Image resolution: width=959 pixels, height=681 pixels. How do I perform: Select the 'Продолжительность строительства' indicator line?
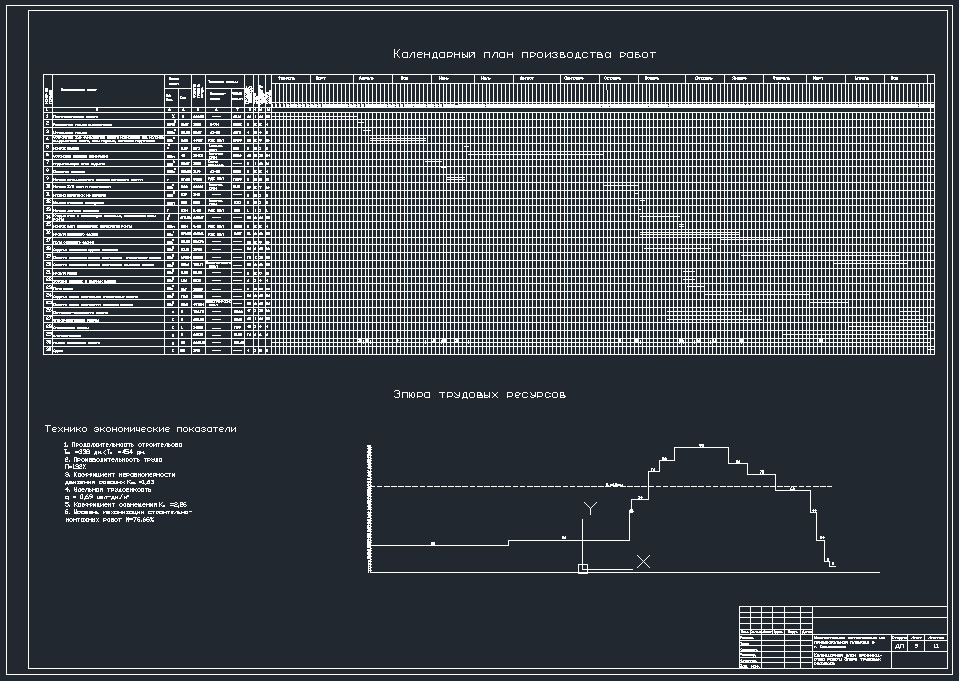pyautogui.click(x=123, y=443)
